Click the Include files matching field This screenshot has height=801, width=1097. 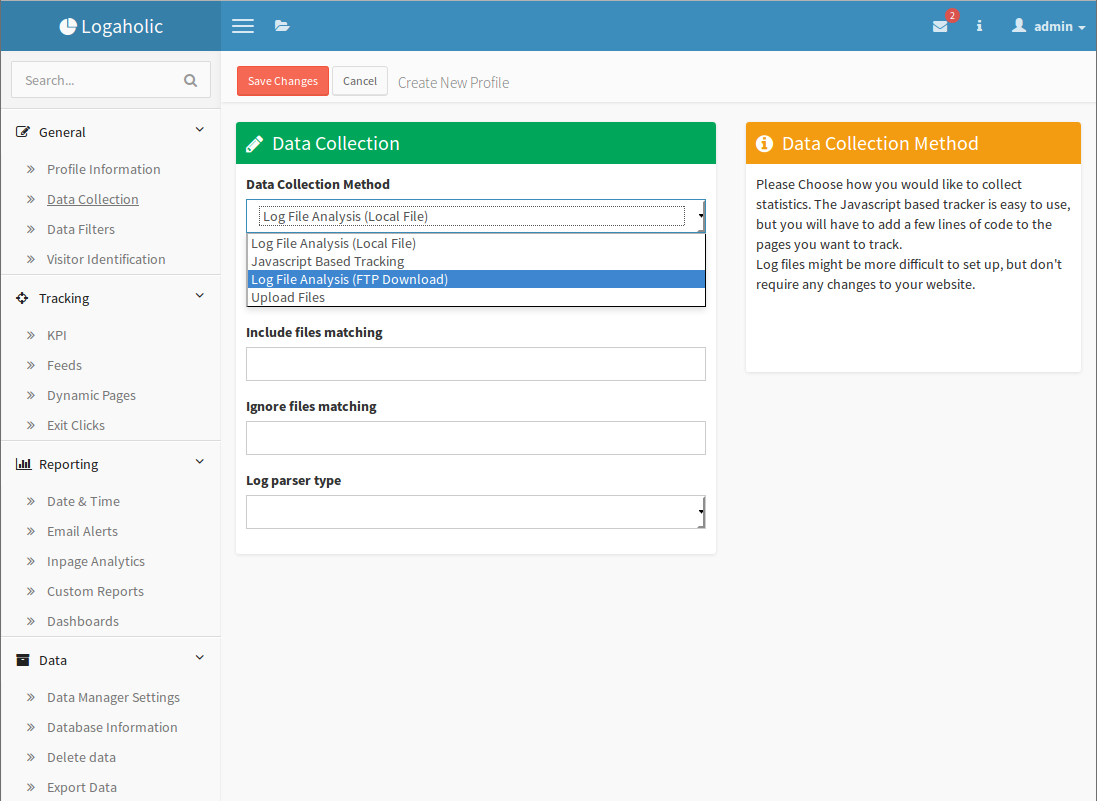476,364
